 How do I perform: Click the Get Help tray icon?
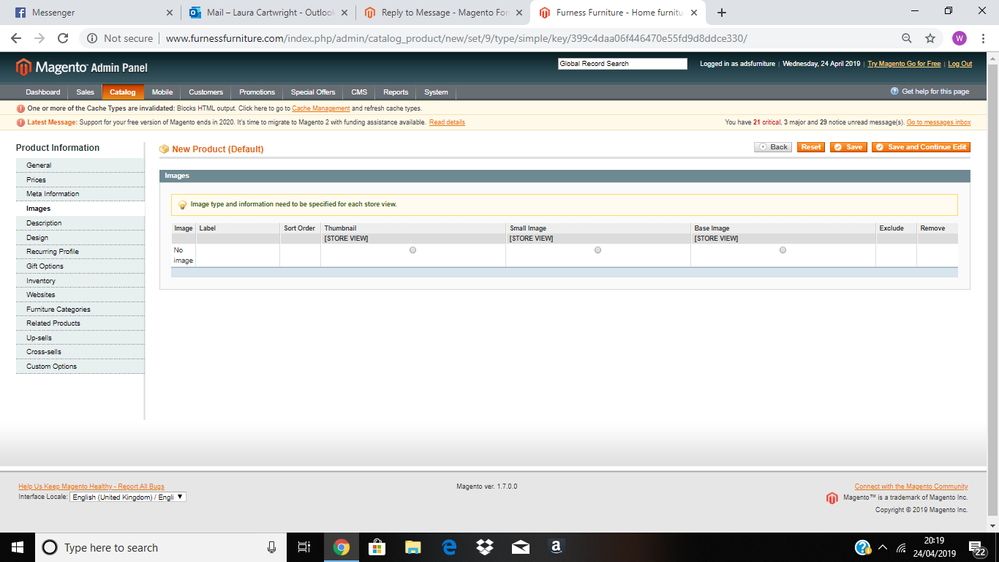(x=863, y=547)
